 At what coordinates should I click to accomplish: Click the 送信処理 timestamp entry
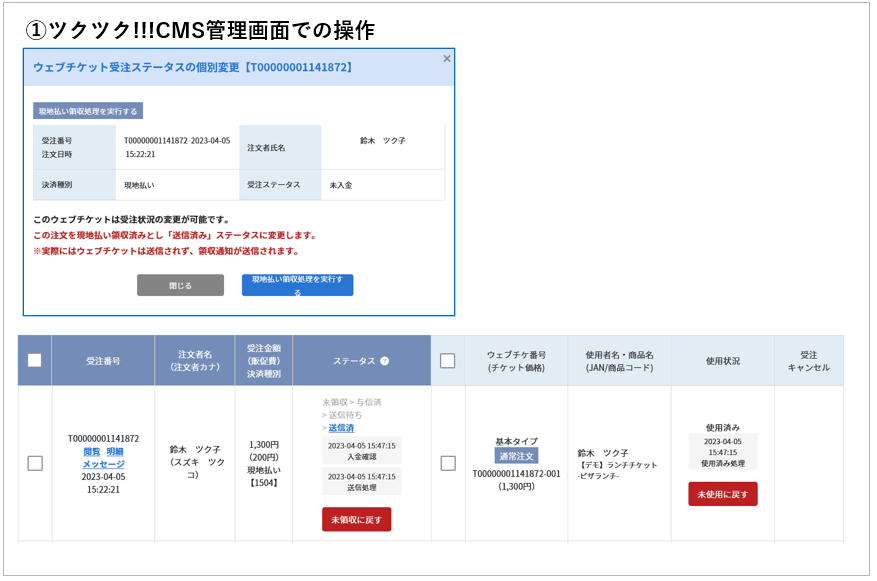[x=362, y=481]
